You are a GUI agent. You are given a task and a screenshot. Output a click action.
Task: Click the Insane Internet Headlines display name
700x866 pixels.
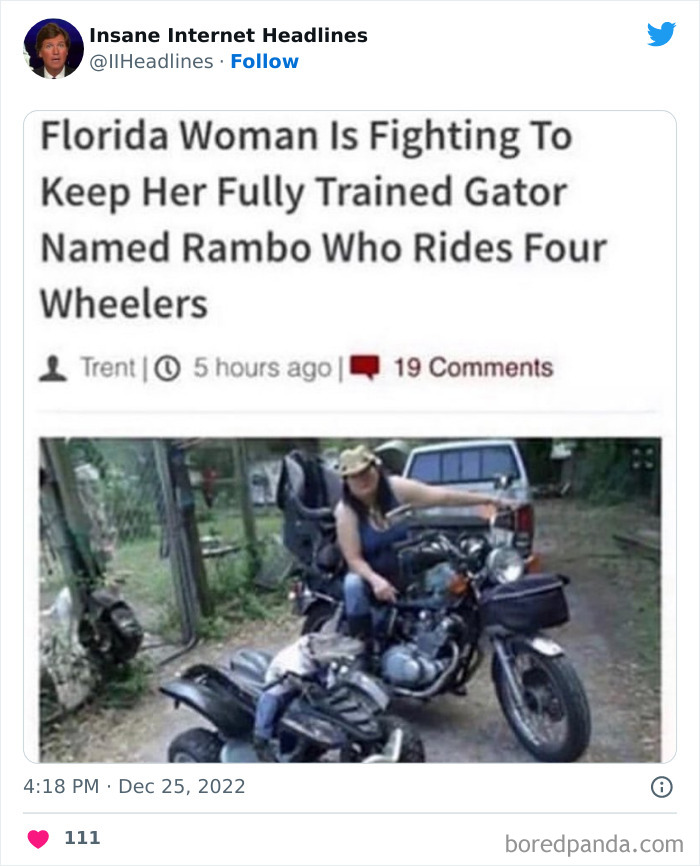pyautogui.click(x=228, y=35)
